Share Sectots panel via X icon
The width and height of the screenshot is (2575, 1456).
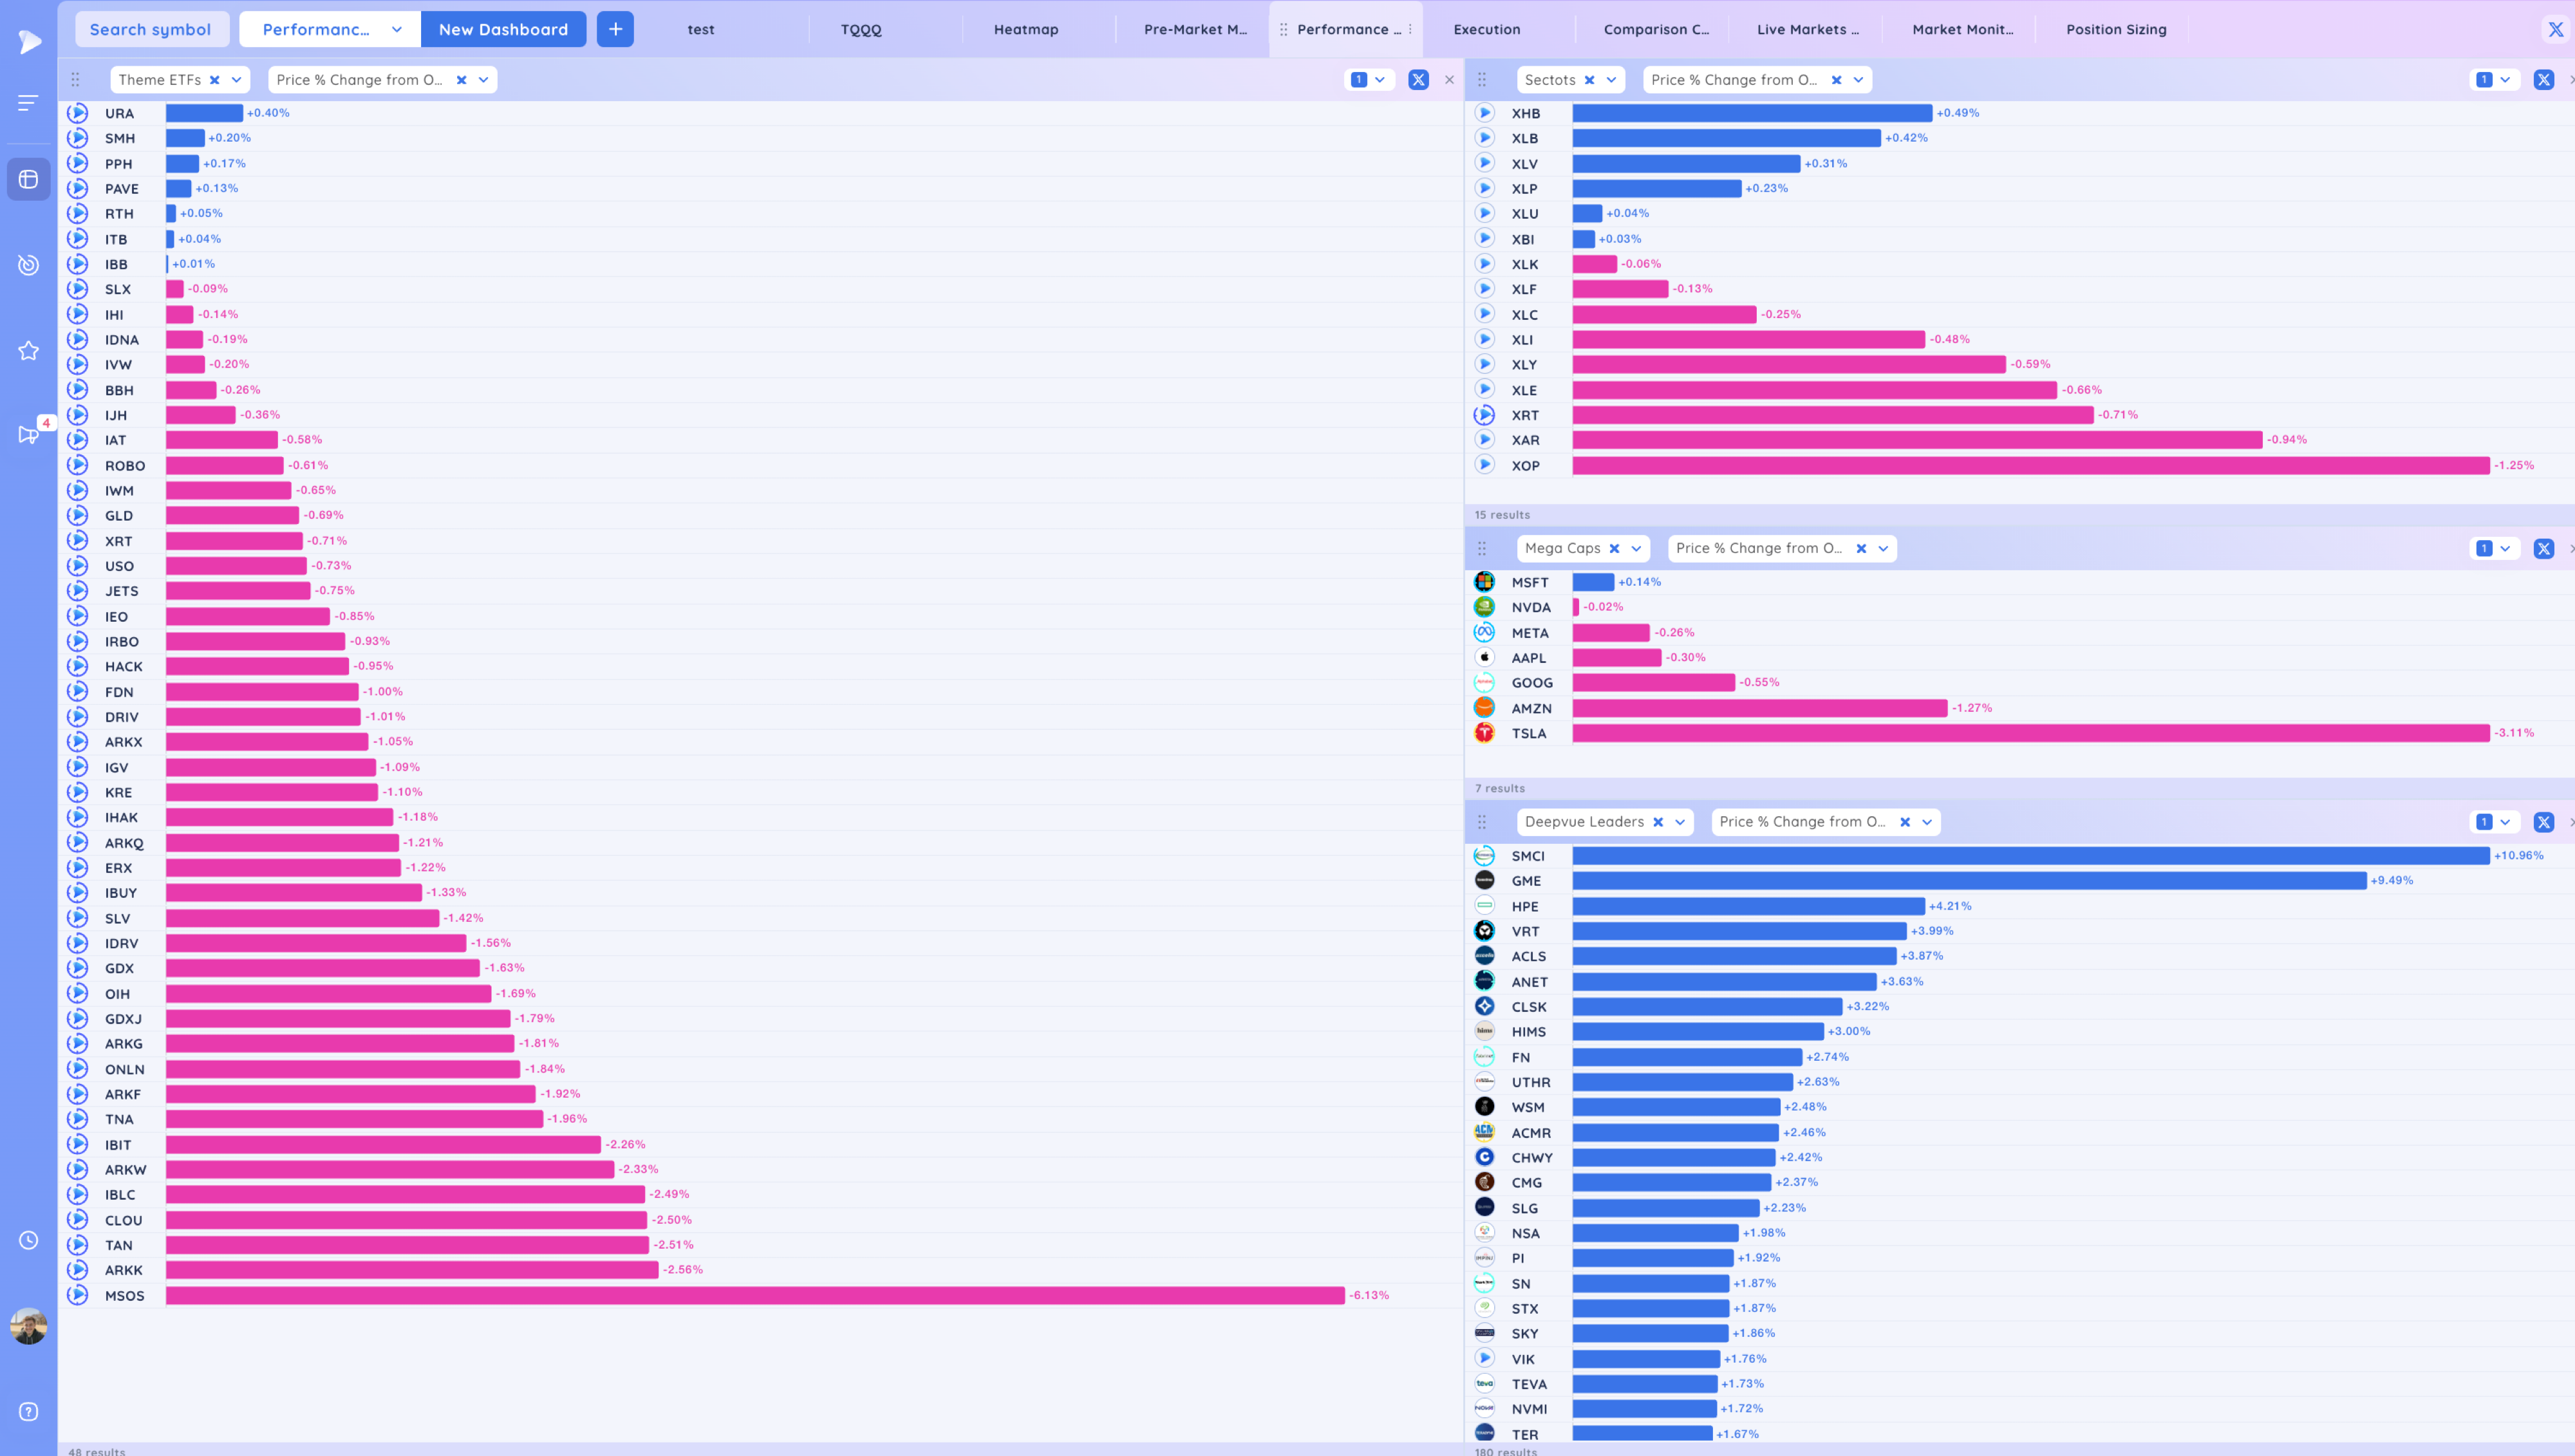pyautogui.click(x=2543, y=79)
